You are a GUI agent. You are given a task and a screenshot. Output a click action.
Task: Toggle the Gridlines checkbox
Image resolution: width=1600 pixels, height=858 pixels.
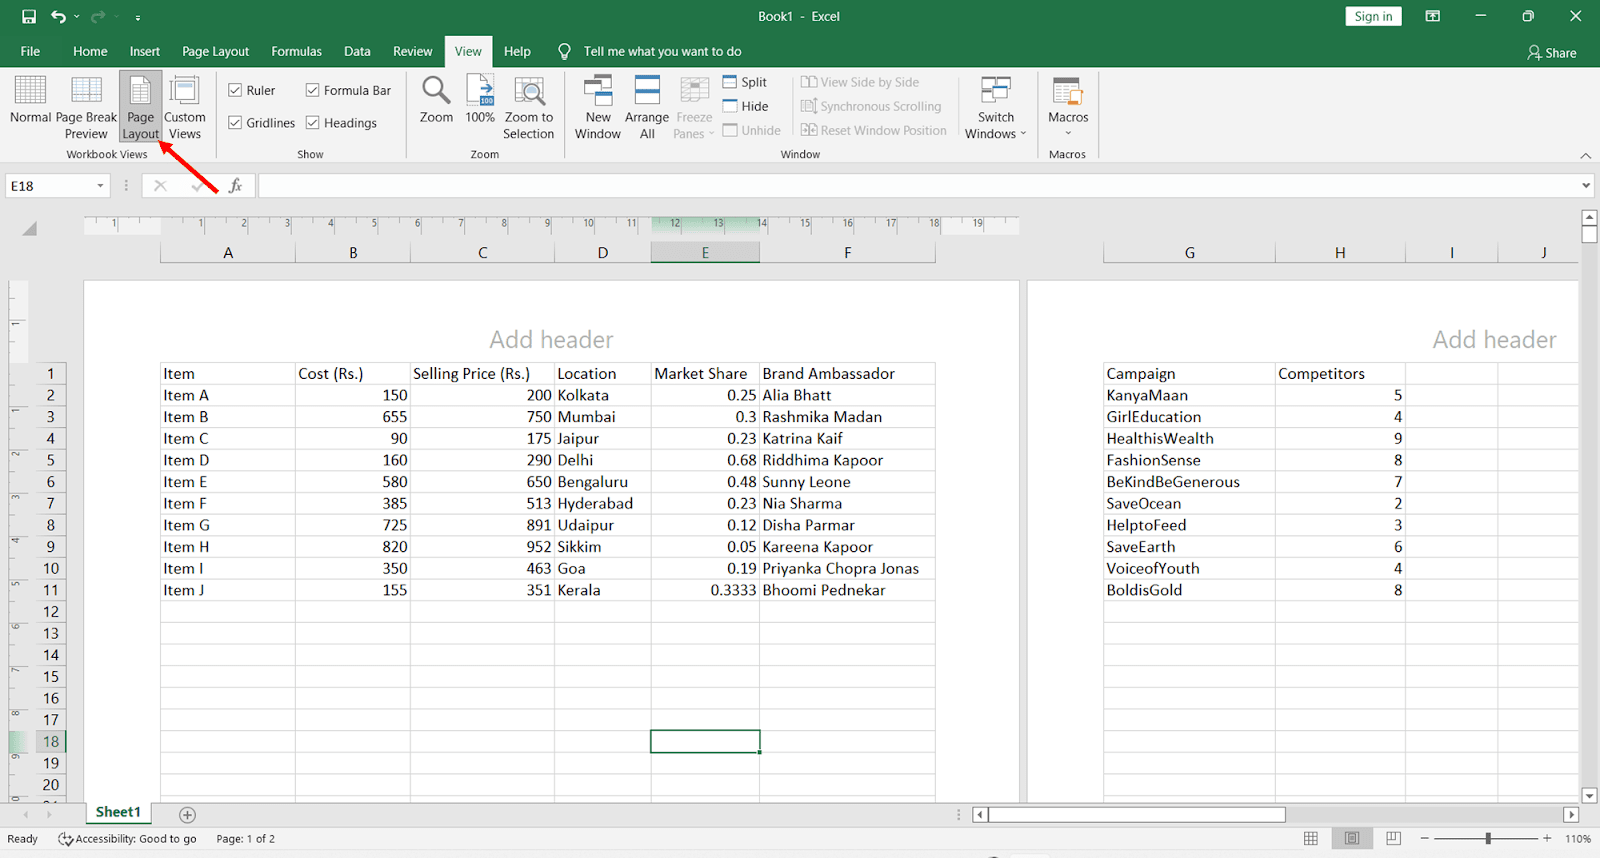(x=236, y=123)
